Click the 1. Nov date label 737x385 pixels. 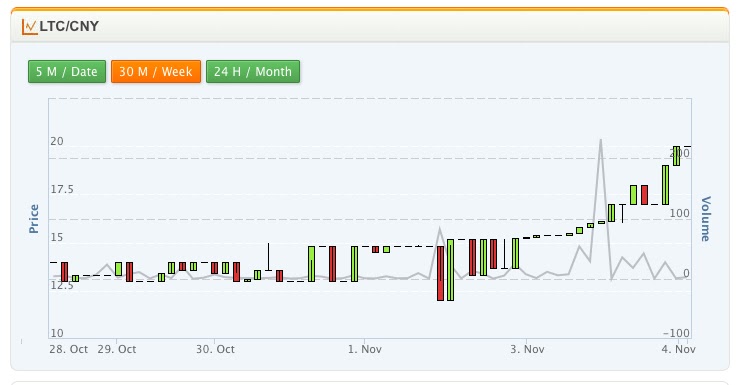click(365, 349)
